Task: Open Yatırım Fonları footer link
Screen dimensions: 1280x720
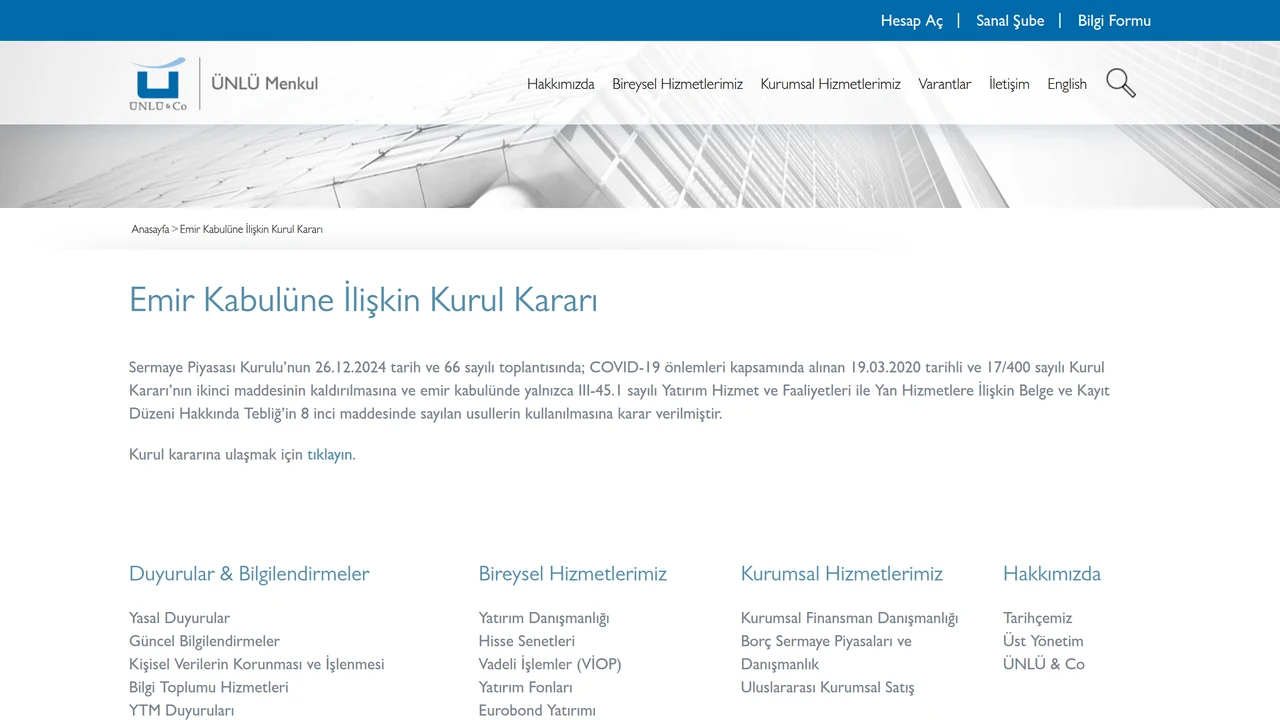Action: click(x=526, y=687)
